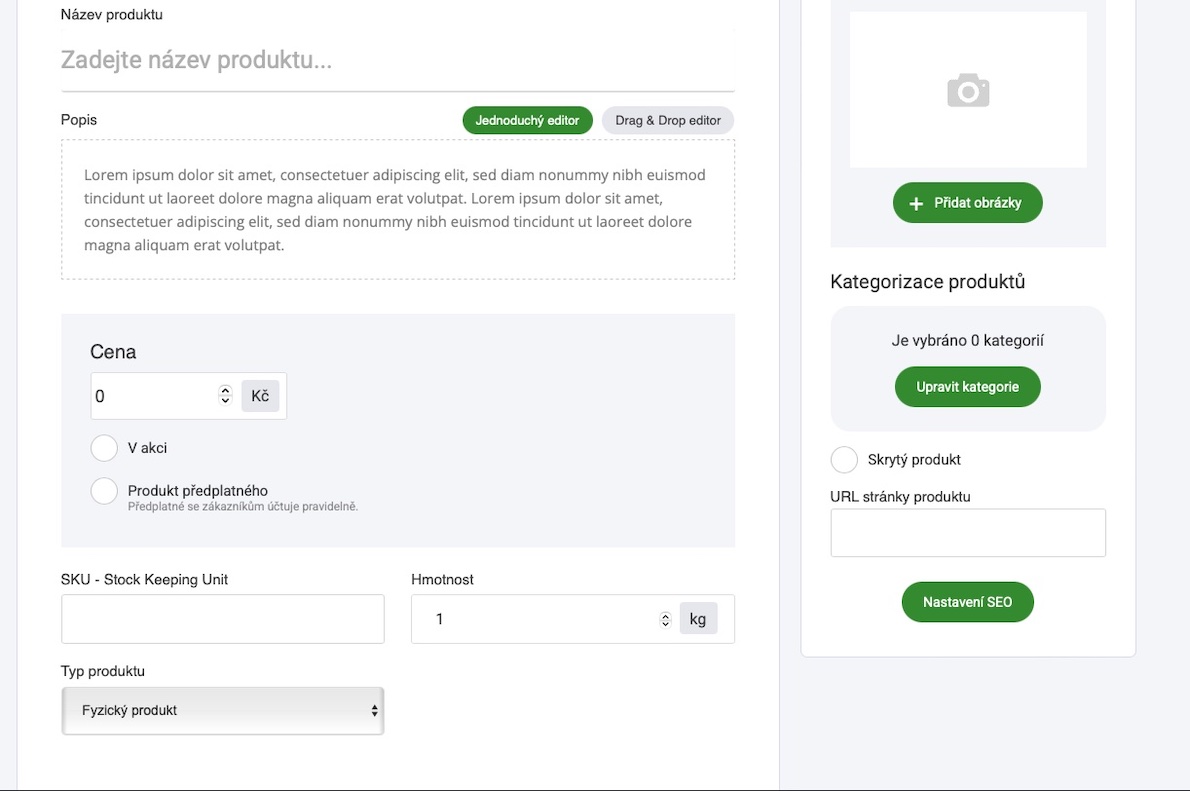The height and width of the screenshot is (791, 1190).
Task: Enable the Skrytý produkt option
Action: 845,460
